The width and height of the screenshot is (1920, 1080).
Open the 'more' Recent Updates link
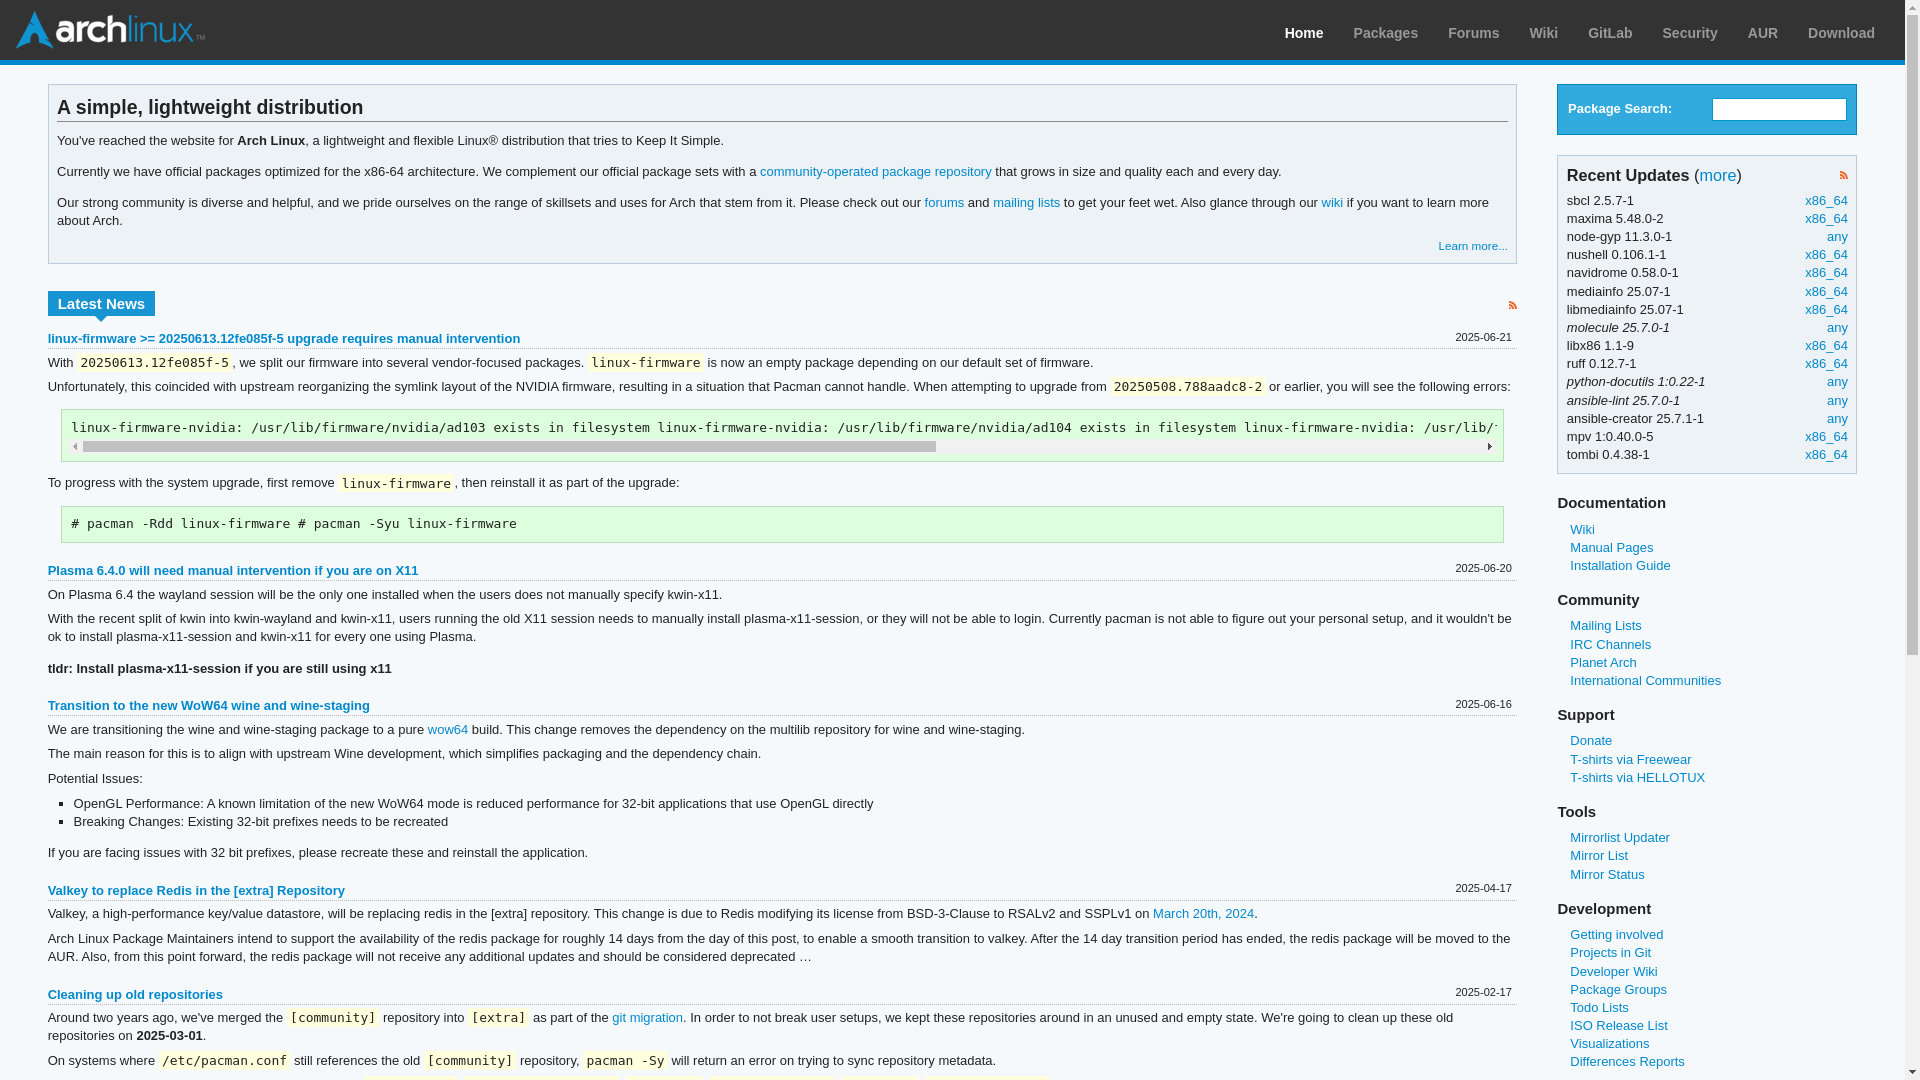1717,175
